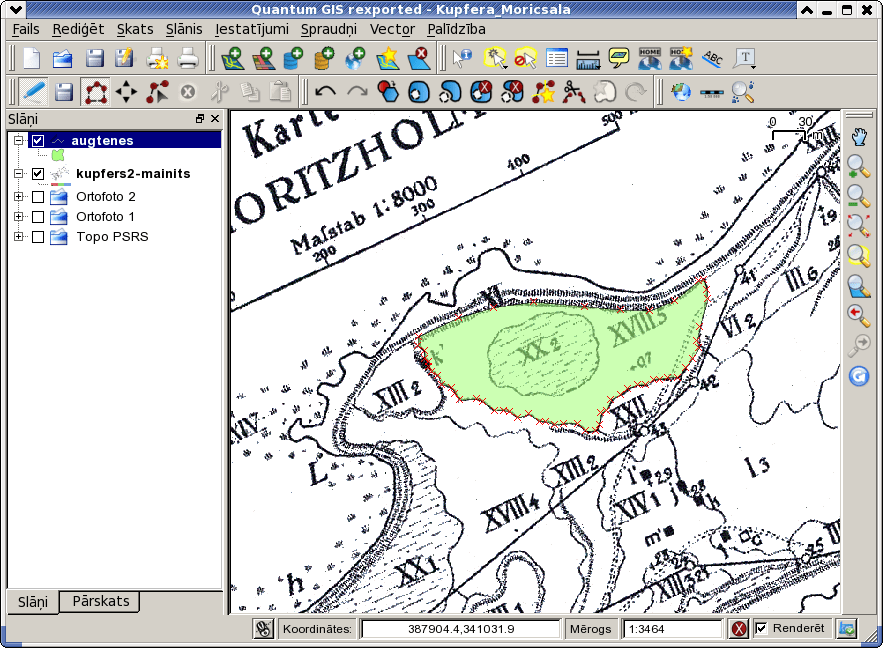Screen dimensions: 883x648
Task: Expand the Ortofoto 2 group
Action: click(x=19, y=197)
